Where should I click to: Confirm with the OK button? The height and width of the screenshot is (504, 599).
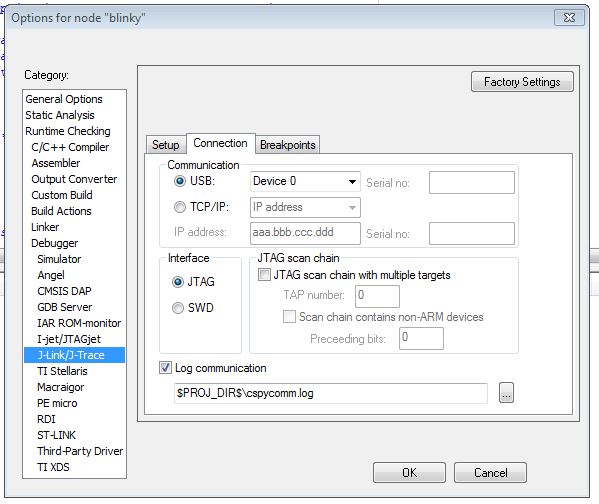pos(409,473)
